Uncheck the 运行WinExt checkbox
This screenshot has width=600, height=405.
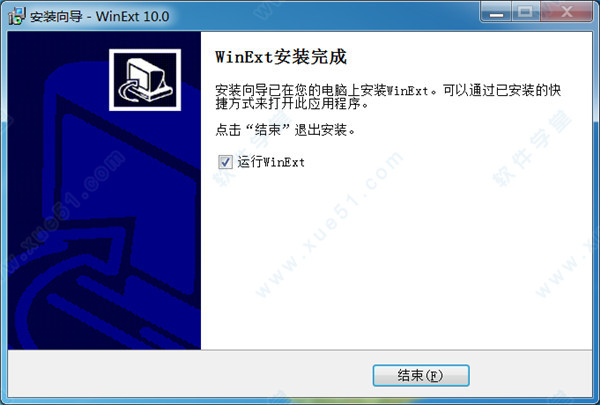[225, 162]
